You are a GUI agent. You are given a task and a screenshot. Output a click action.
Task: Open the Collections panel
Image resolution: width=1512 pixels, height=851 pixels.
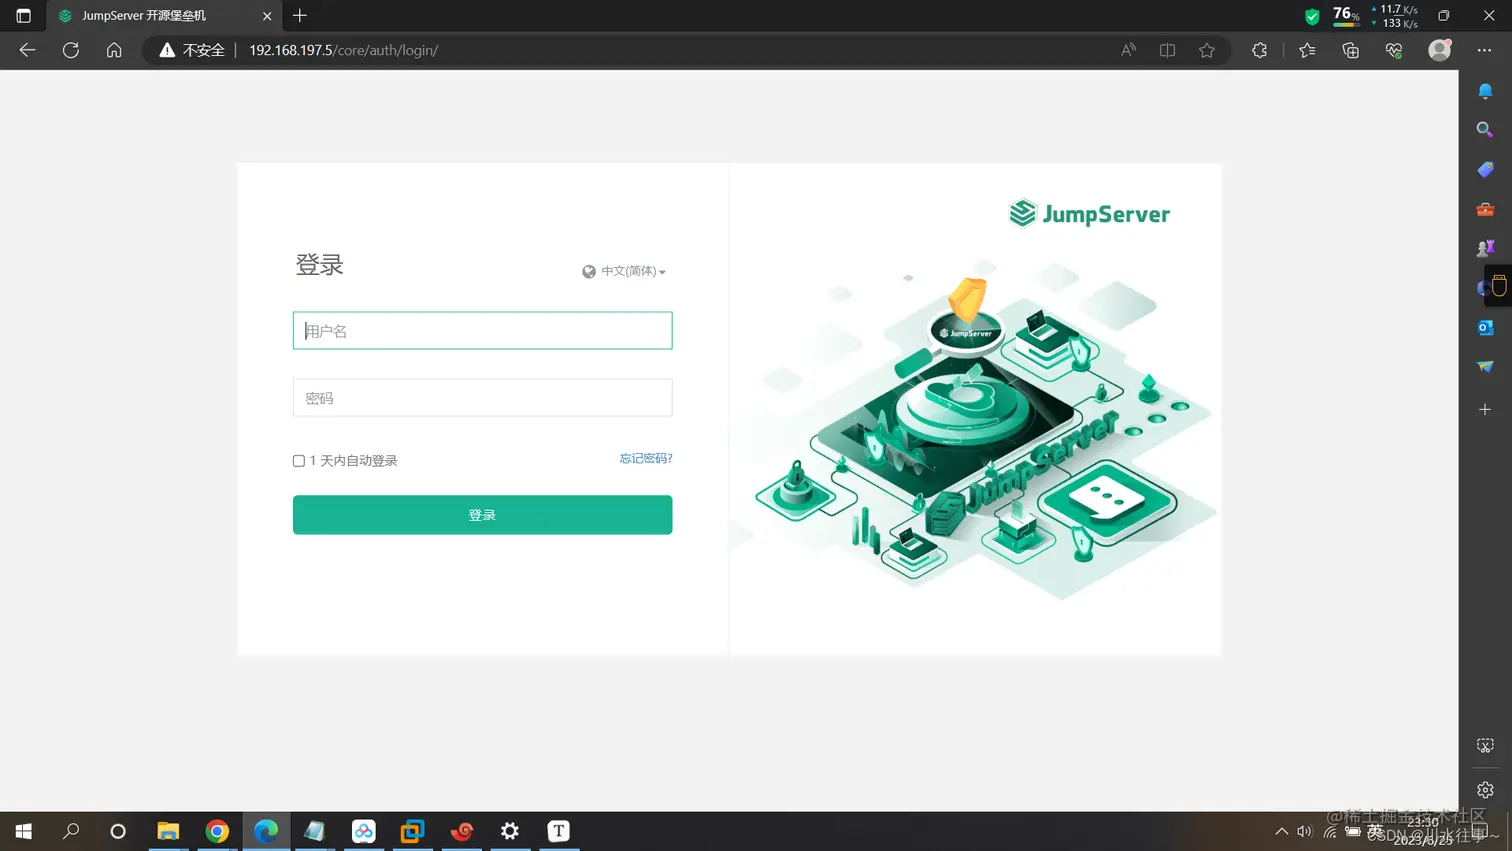tap(1351, 50)
